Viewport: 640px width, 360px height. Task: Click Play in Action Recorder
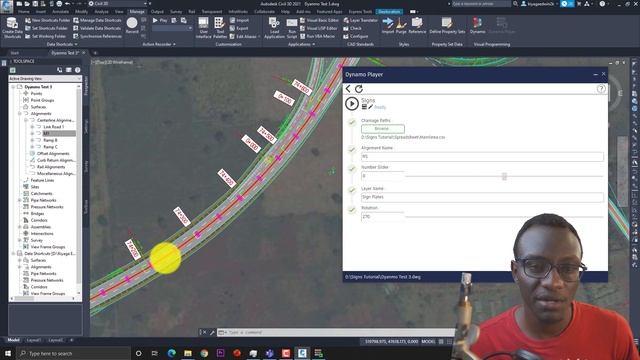click(160, 20)
